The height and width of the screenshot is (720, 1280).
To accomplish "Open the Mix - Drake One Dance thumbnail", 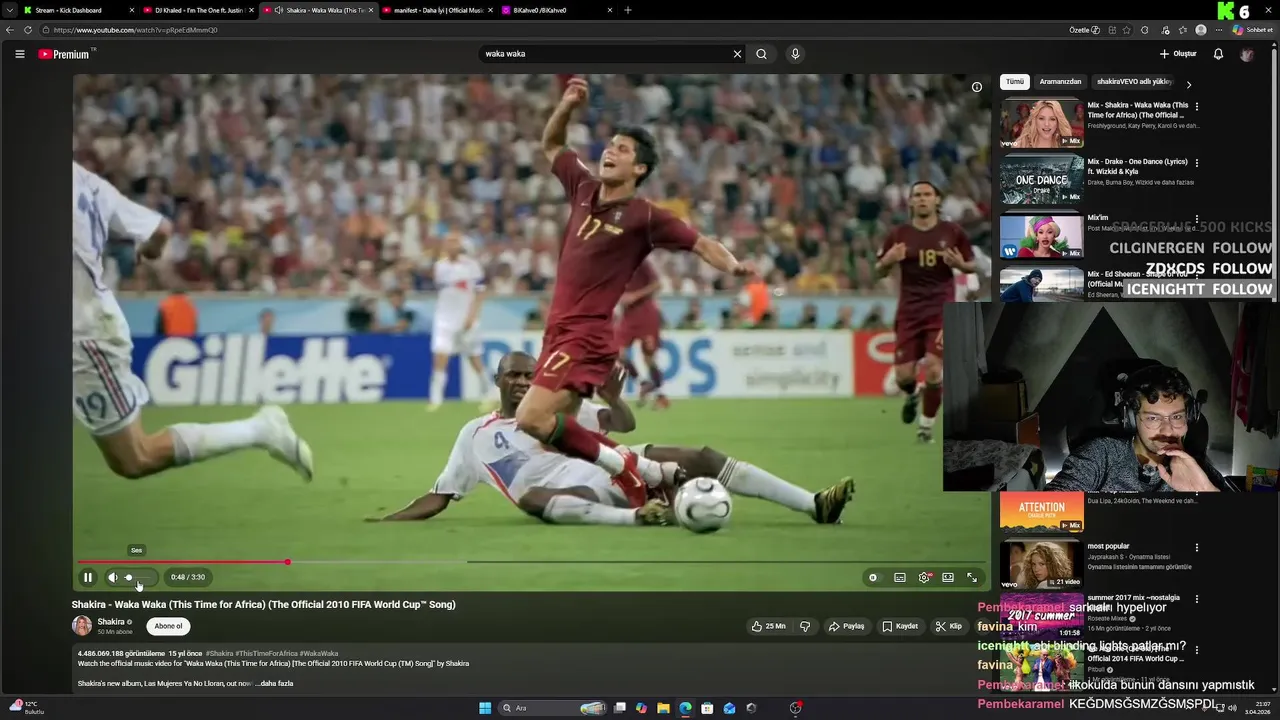I will (1042, 180).
